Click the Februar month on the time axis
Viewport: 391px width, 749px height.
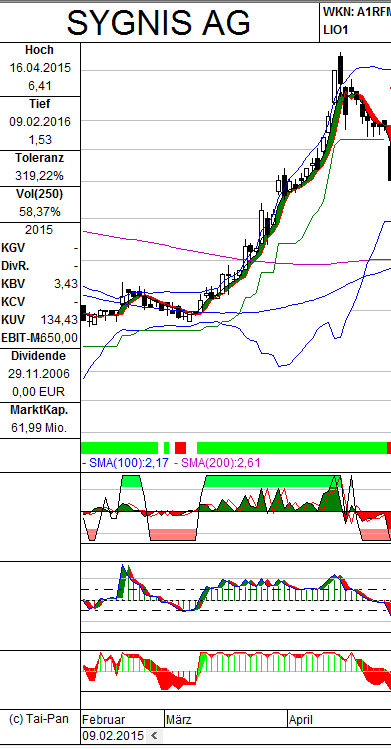[x=104, y=719]
